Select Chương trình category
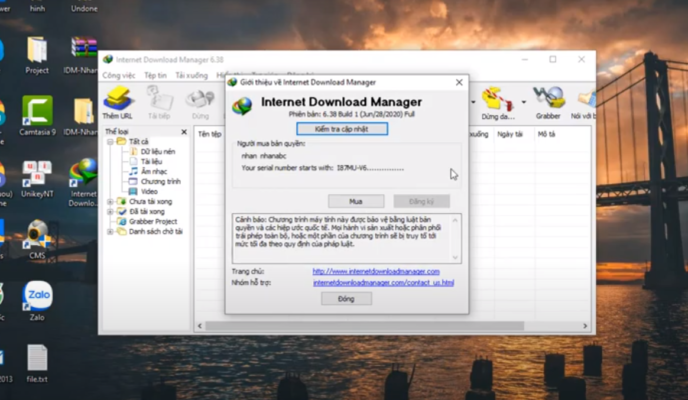The height and width of the screenshot is (400, 688). click(154, 182)
